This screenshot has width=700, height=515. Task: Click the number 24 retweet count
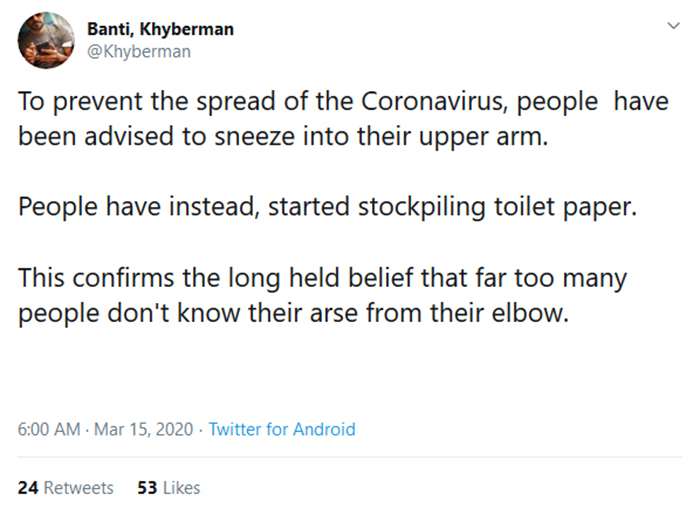click(27, 488)
